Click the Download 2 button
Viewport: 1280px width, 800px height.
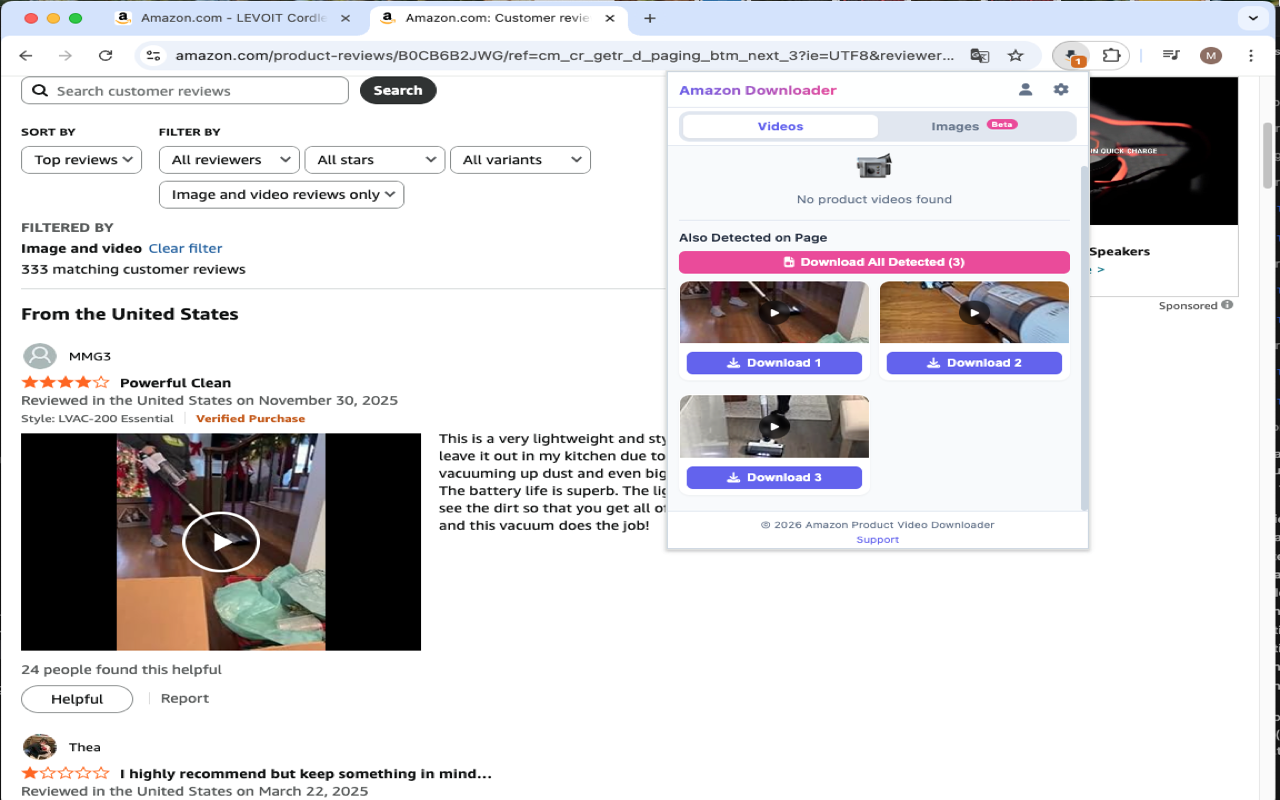pos(974,363)
